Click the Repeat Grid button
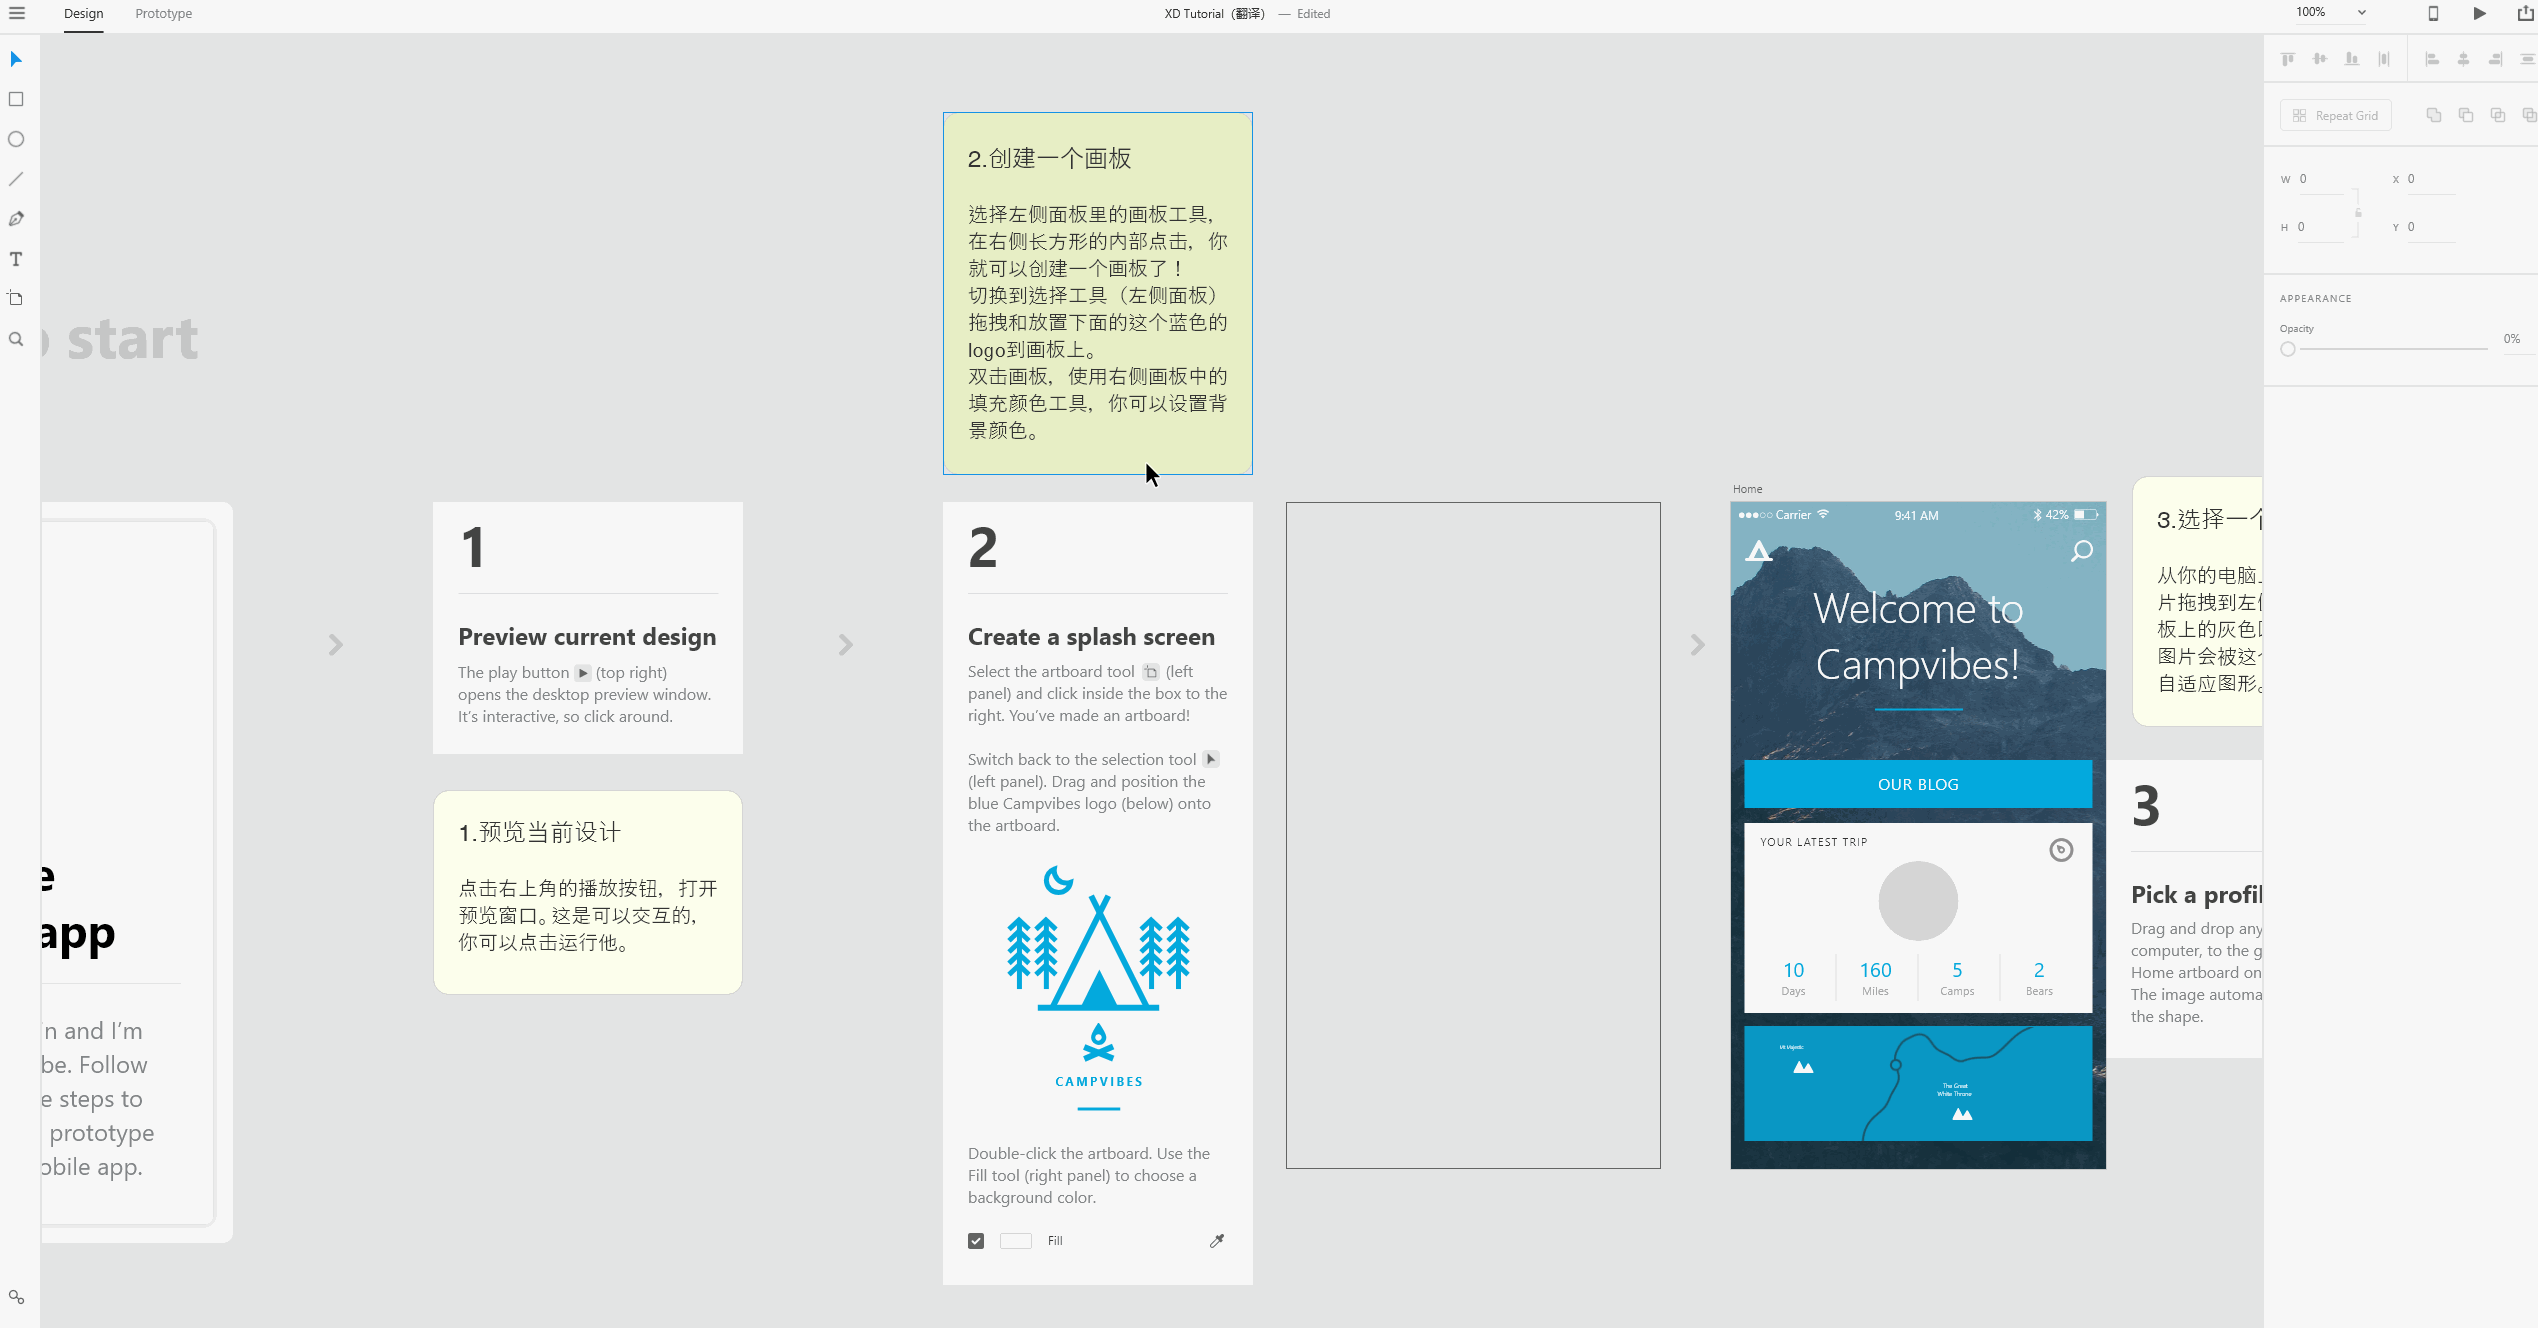 [x=2335, y=115]
